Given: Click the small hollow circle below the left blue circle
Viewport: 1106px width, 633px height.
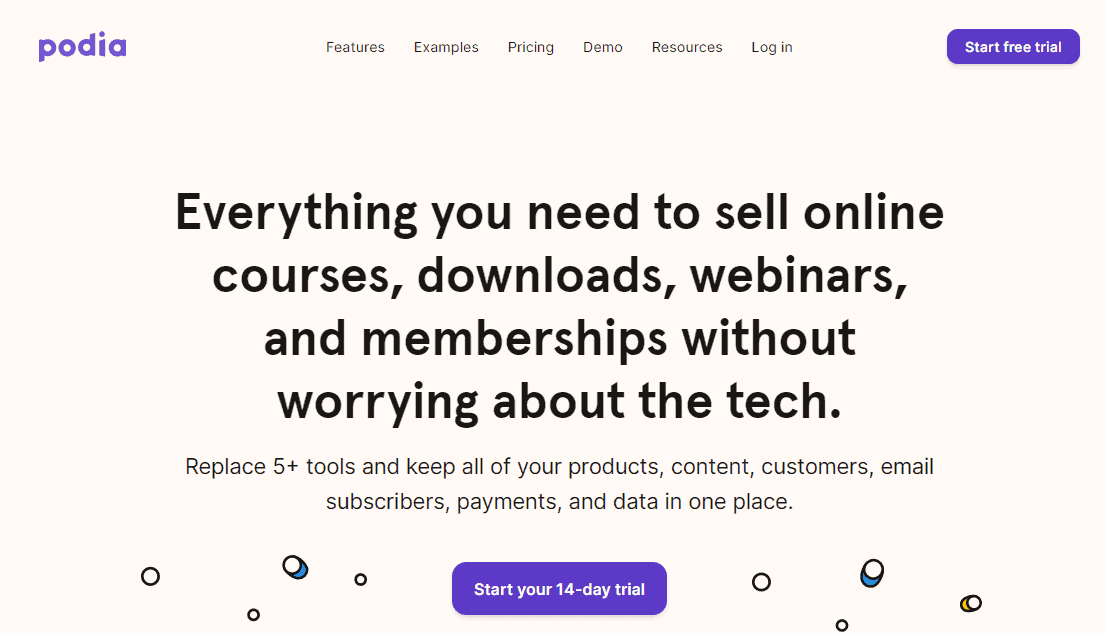Looking at the screenshot, I should [x=254, y=614].
